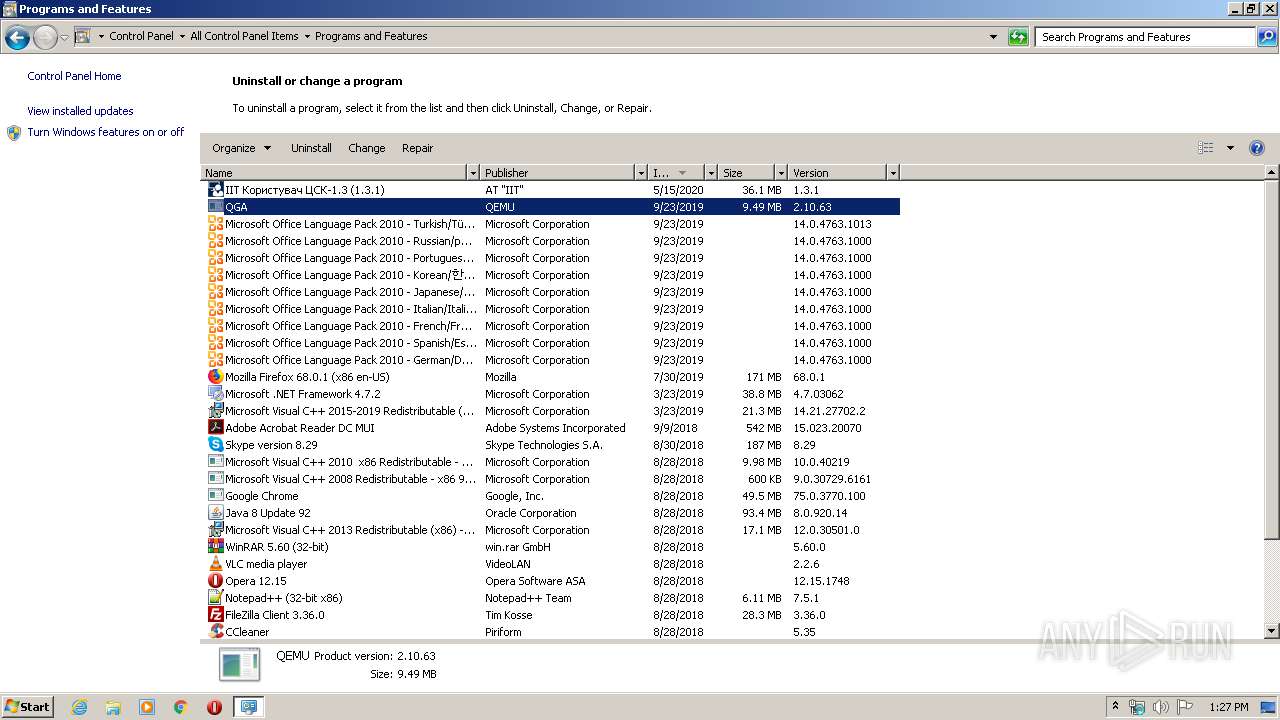The image size is (1280, 720).
Task: Select the CCleaner program icon
Action: pos(215,632)
